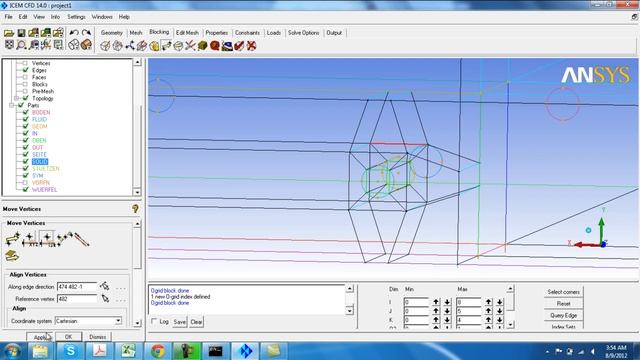Click the Reference vertex input field
Image resolution: width=640 pixels, height=360 pixels.
(77, 299)
